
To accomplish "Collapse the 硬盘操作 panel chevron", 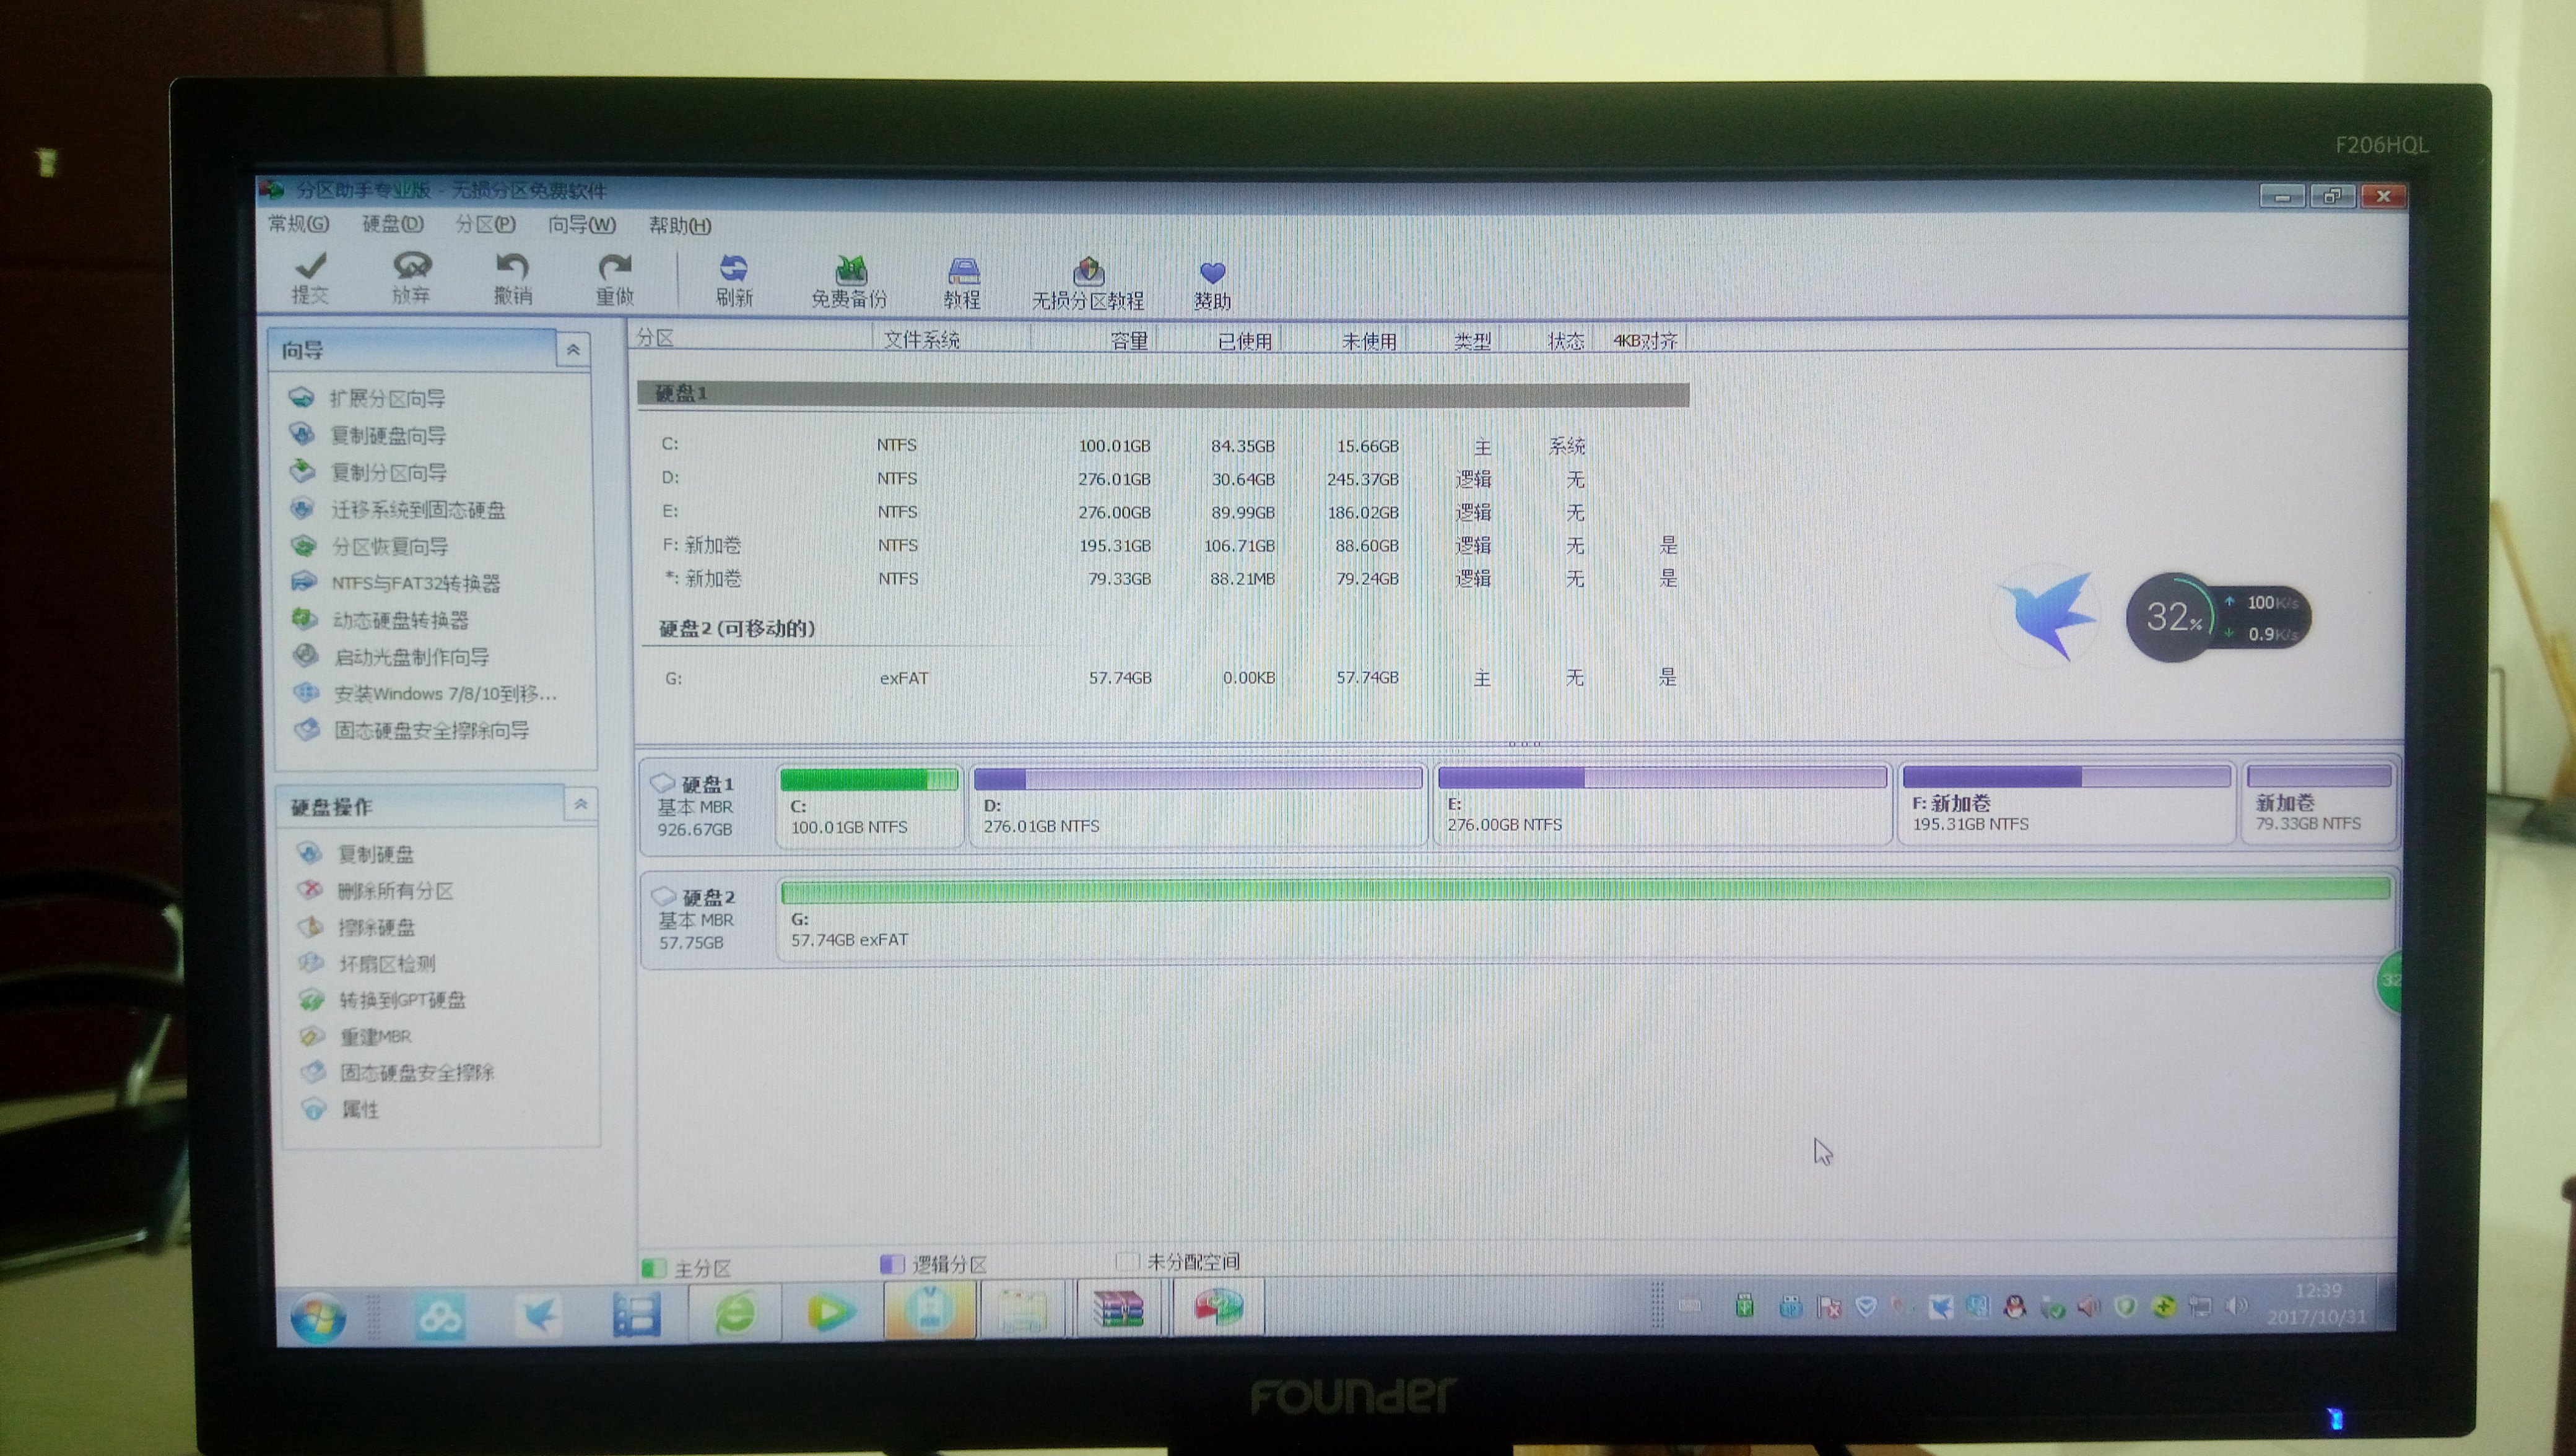I will click(x=580, y=805).
